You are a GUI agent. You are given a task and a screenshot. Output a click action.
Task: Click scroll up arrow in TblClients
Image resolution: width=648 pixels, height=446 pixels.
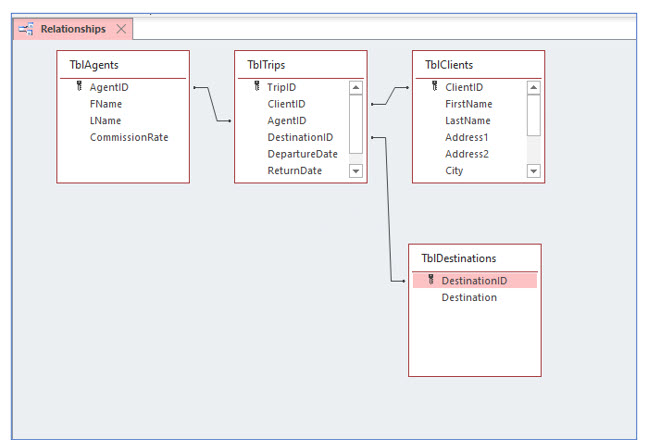(534, 87)
